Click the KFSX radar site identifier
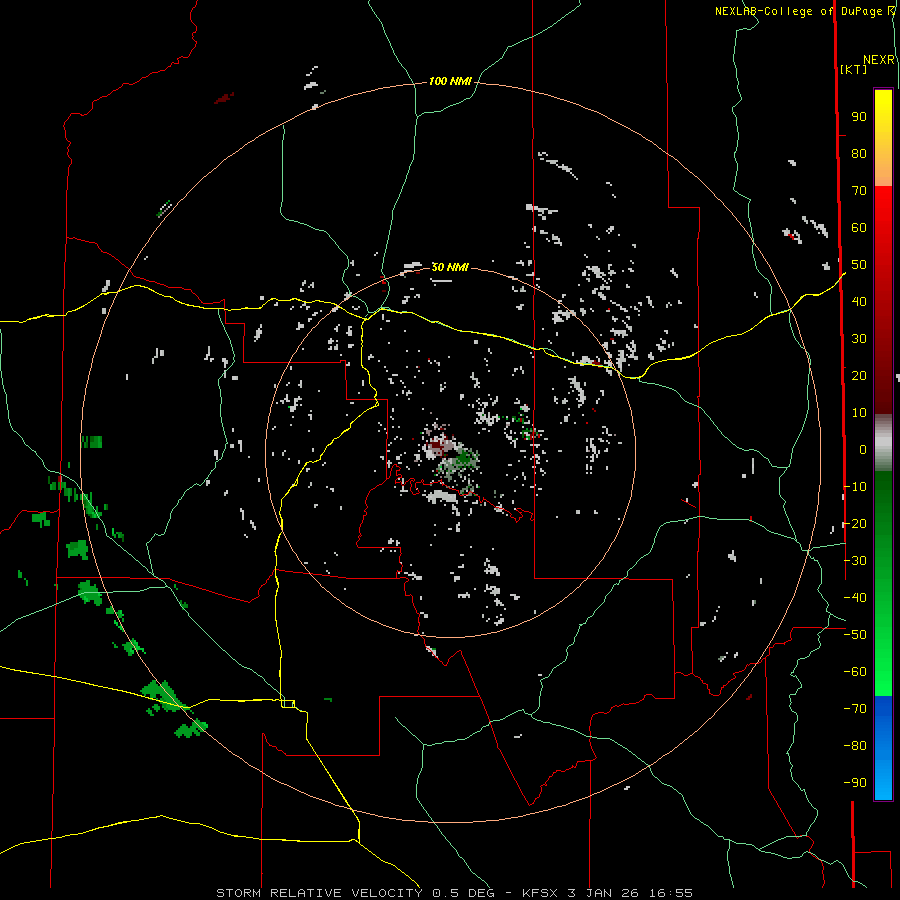Image resolution: width=900 pixels, height=900 pixels. coord(540,893)
